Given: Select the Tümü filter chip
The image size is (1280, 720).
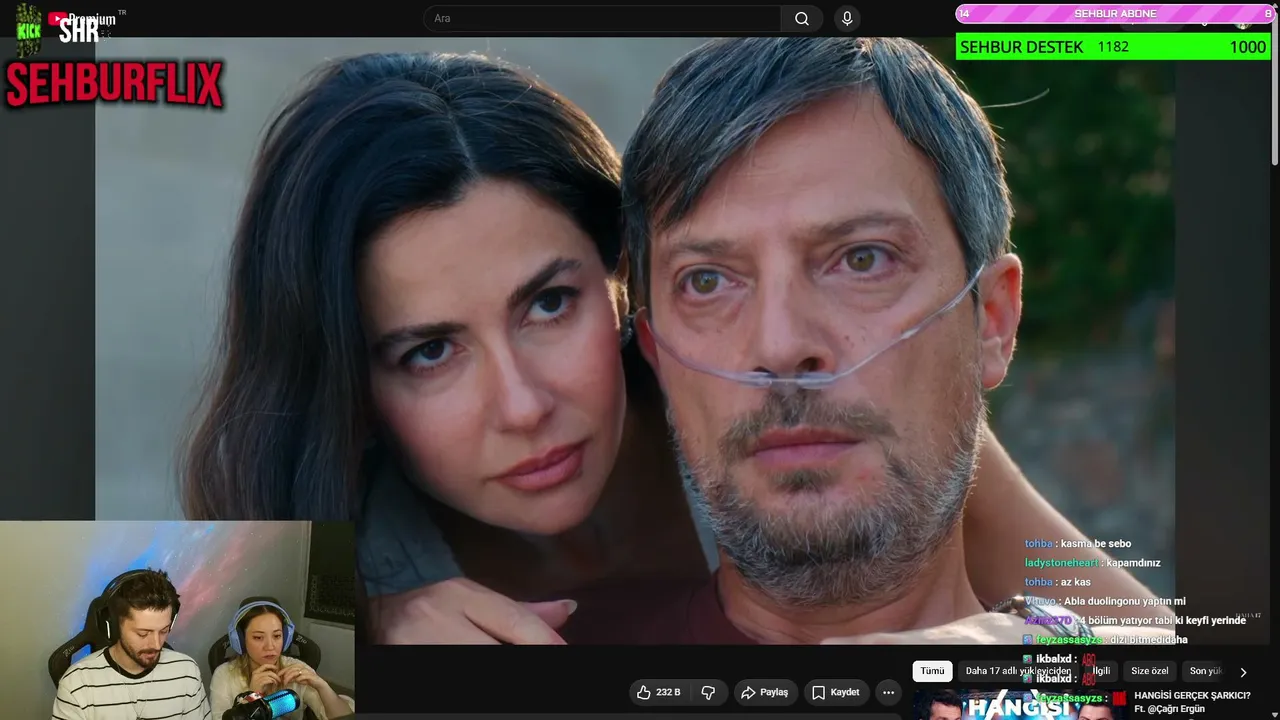Looking at the screenshot, I should (x=932, y=671).
